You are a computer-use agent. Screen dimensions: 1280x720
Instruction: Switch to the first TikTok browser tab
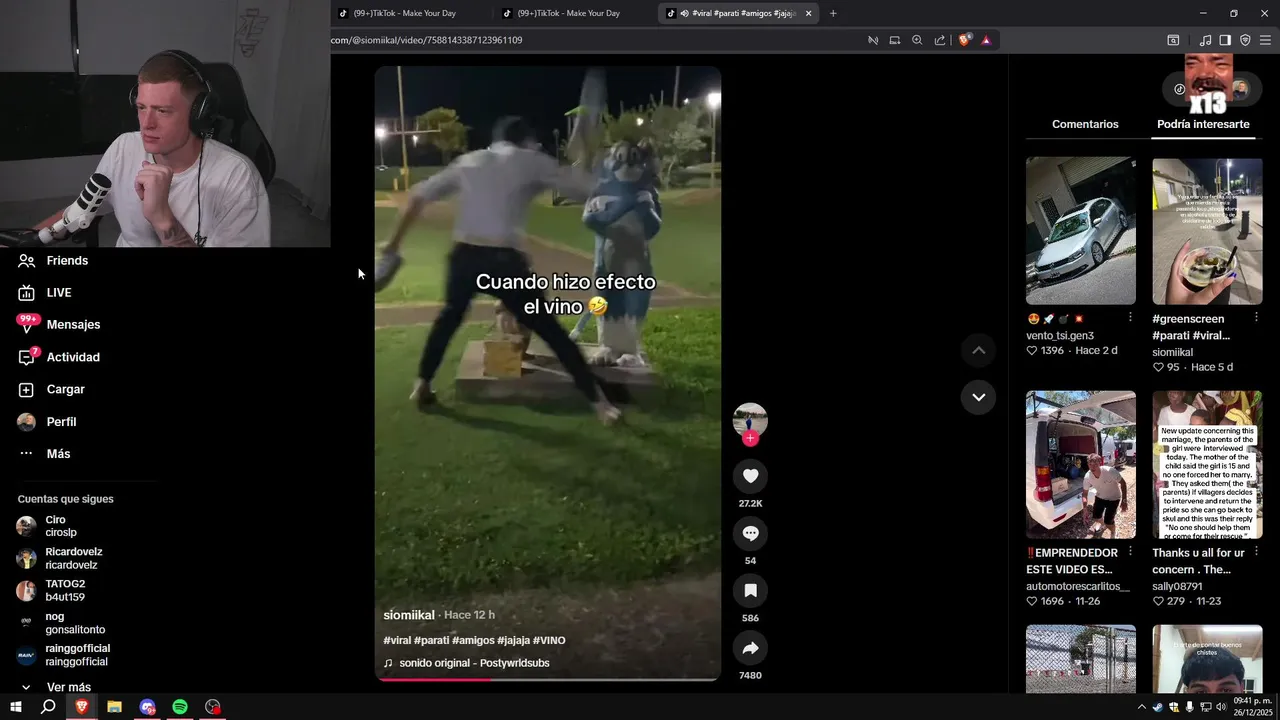pyautogui.click(x=410, y=13)
